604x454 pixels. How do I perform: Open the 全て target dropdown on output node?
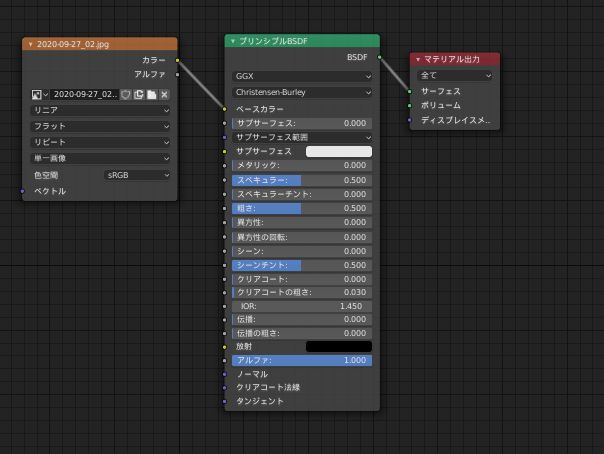click(x=455, y=75)
